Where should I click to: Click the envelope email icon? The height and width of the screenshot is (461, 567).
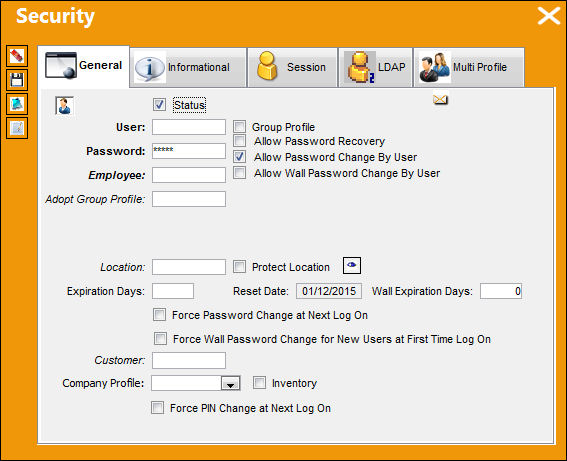(x=440, y=99)
